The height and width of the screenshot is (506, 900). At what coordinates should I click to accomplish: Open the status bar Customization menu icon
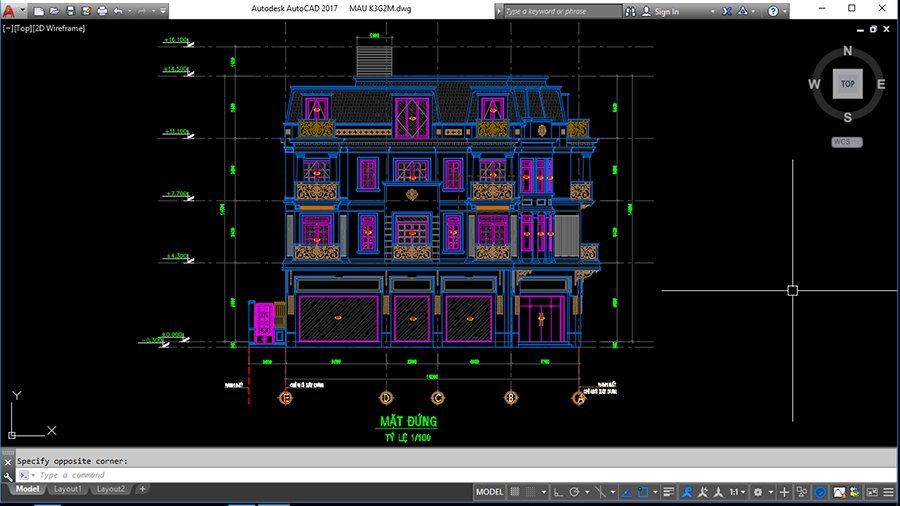889,492
